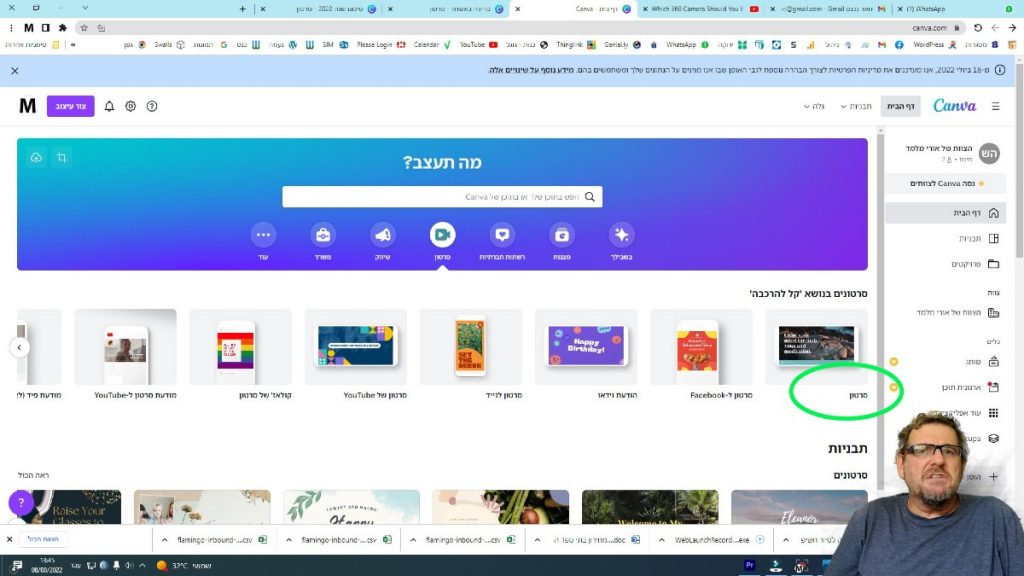Open the YouTube bookmark
Screen dimensions: 1024x576
pyautogui.click(x=478, y=44)
